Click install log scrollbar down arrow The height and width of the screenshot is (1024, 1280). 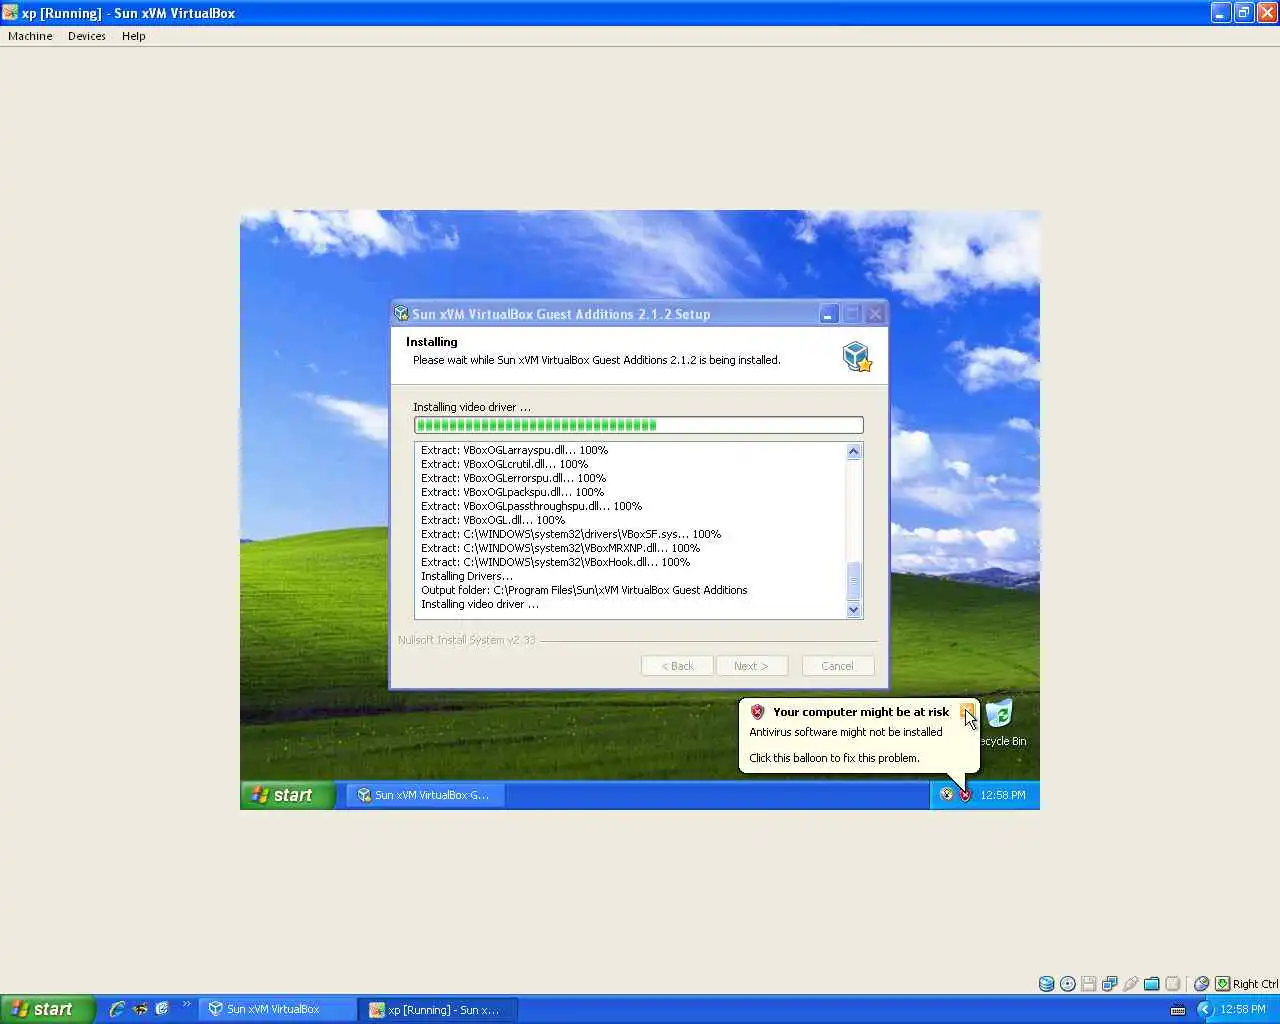tap(853, 609)
